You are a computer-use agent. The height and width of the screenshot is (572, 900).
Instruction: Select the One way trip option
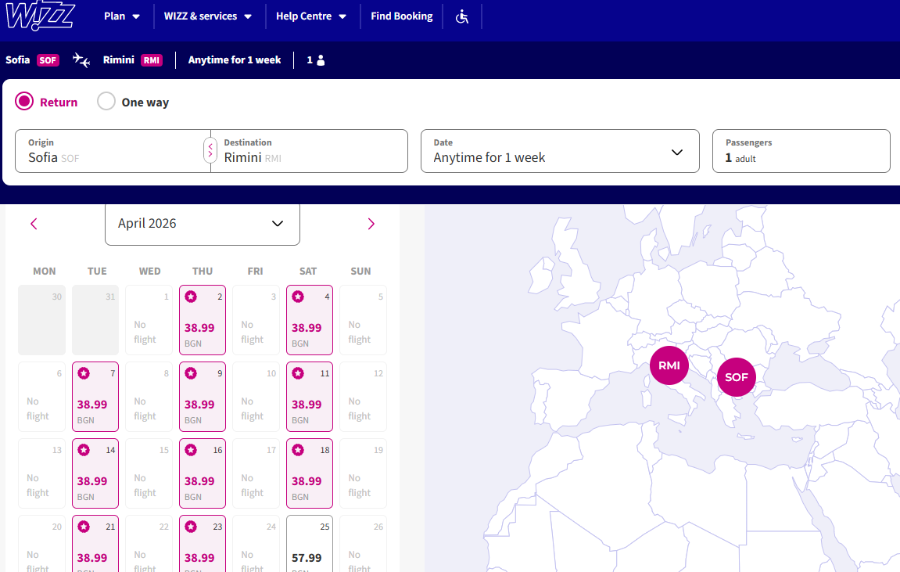coord(133,102)
